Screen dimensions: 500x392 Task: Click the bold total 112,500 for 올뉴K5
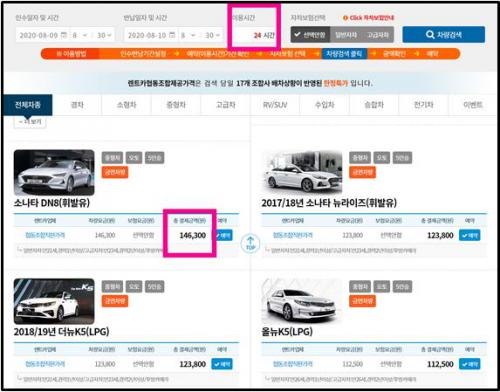click(x=440, y=364)
